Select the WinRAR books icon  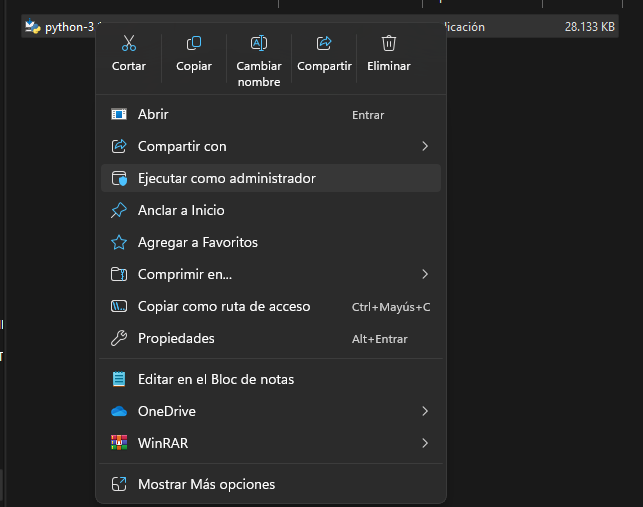tap(119, 443)
